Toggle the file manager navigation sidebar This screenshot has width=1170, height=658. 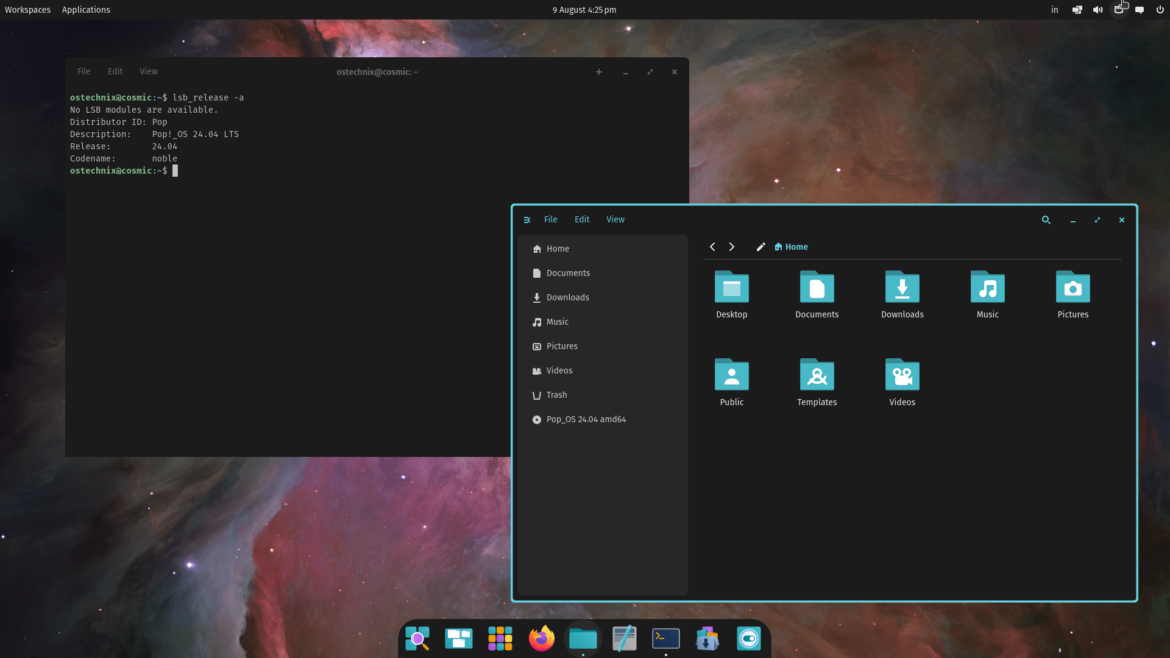pyautogui.click(x=527, y=219)
